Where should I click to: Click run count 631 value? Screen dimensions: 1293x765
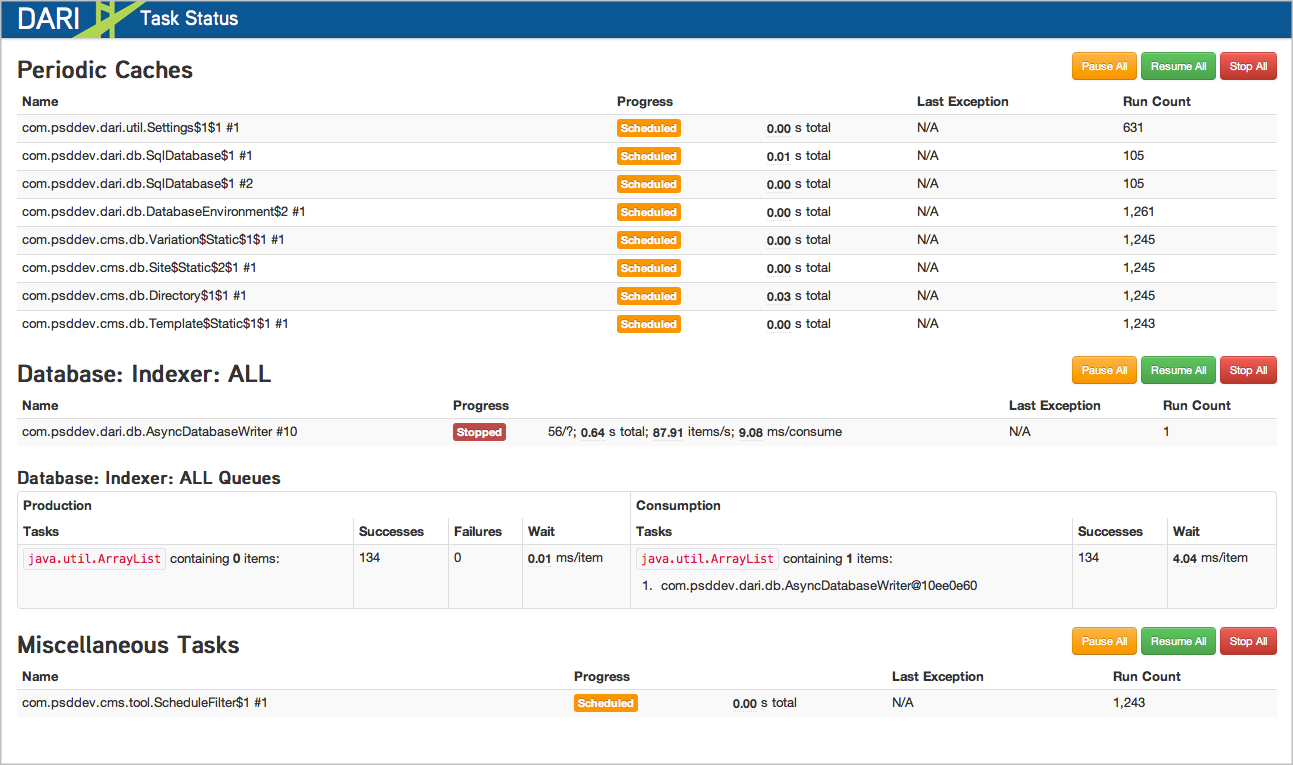click(1133, 128)
